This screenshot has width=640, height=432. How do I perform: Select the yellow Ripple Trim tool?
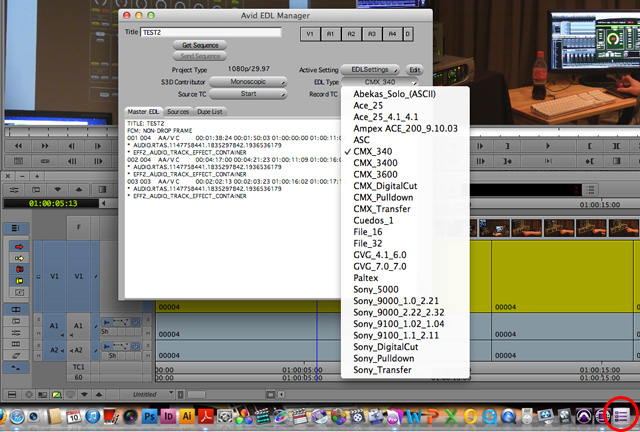coord(19,281)
